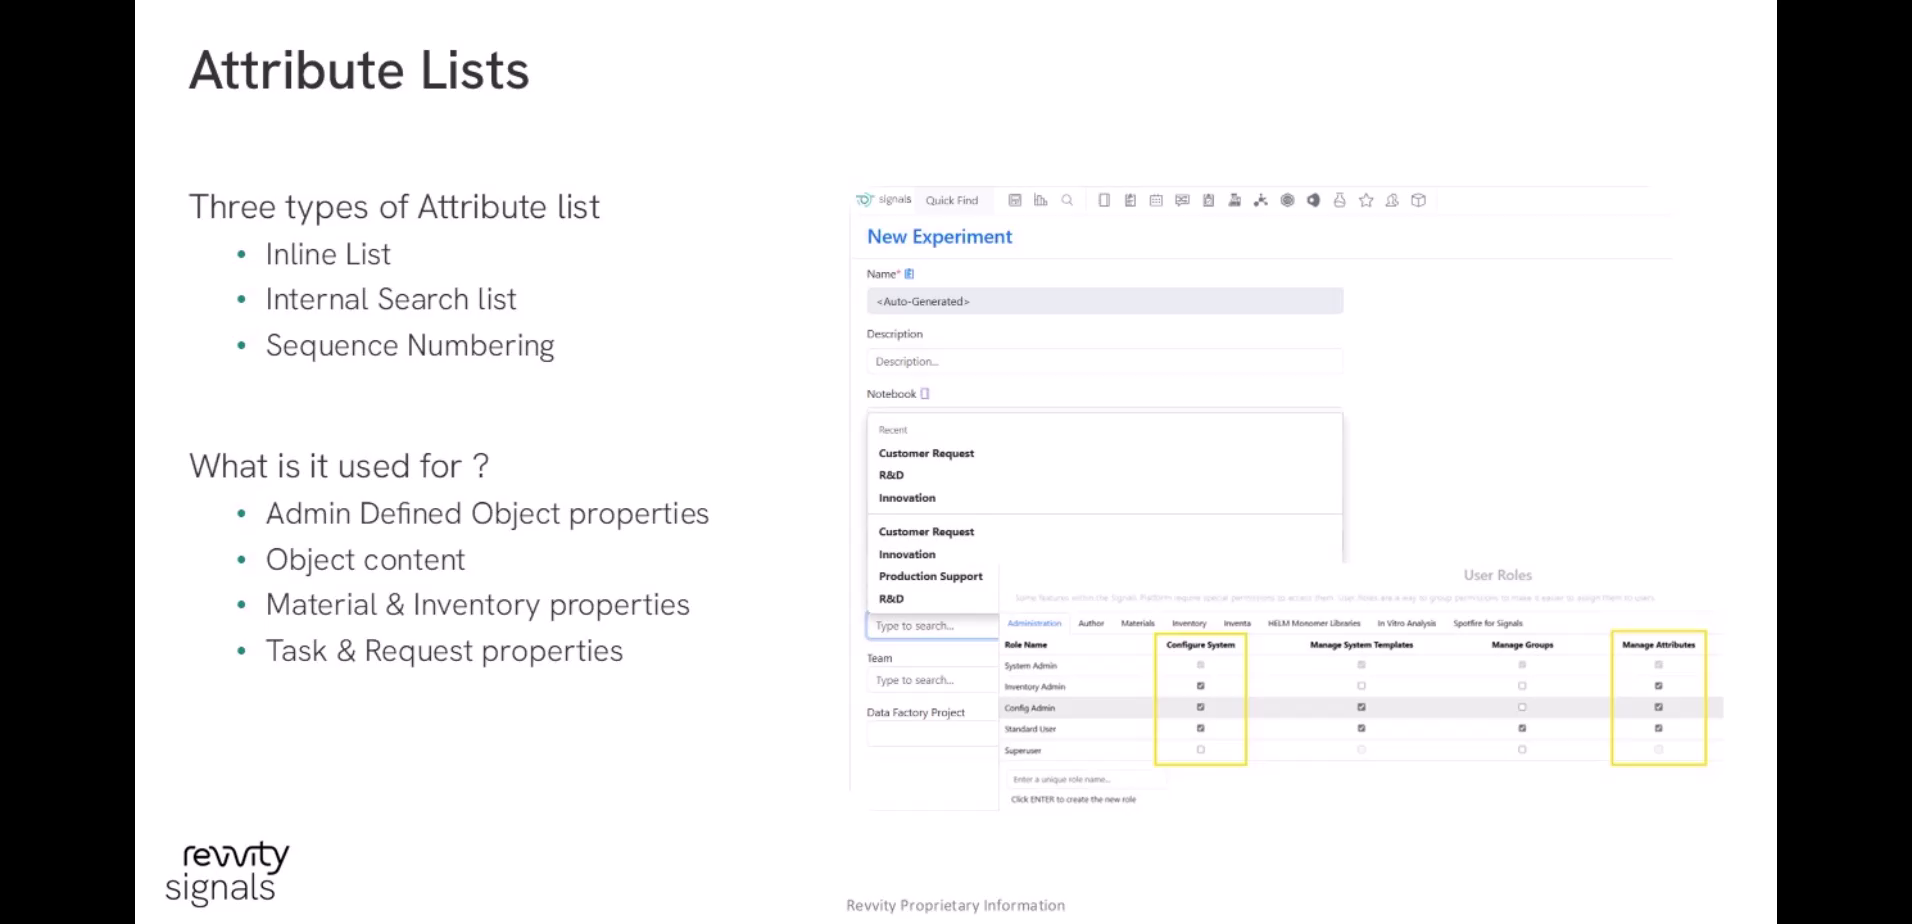Screen dimensions: 1912x924
Task: Uncheck Configure System for Inventory Admin
Action: pyautogui.click(x=1200, y=686)
